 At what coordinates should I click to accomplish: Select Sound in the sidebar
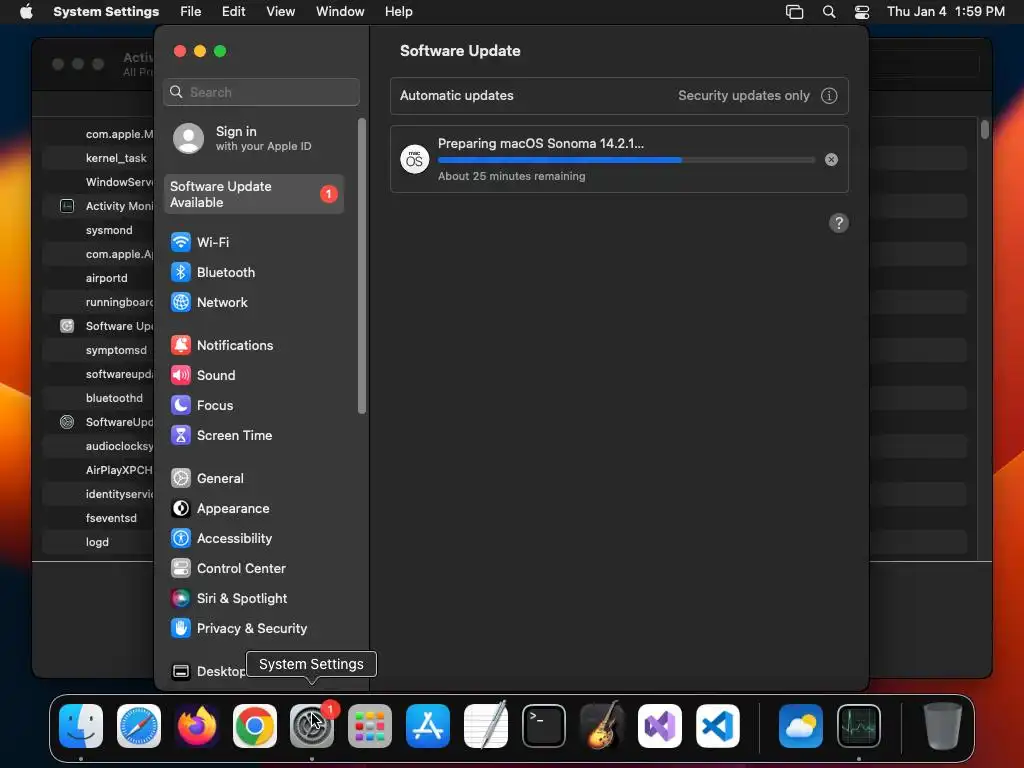click(x=255, y=376)
